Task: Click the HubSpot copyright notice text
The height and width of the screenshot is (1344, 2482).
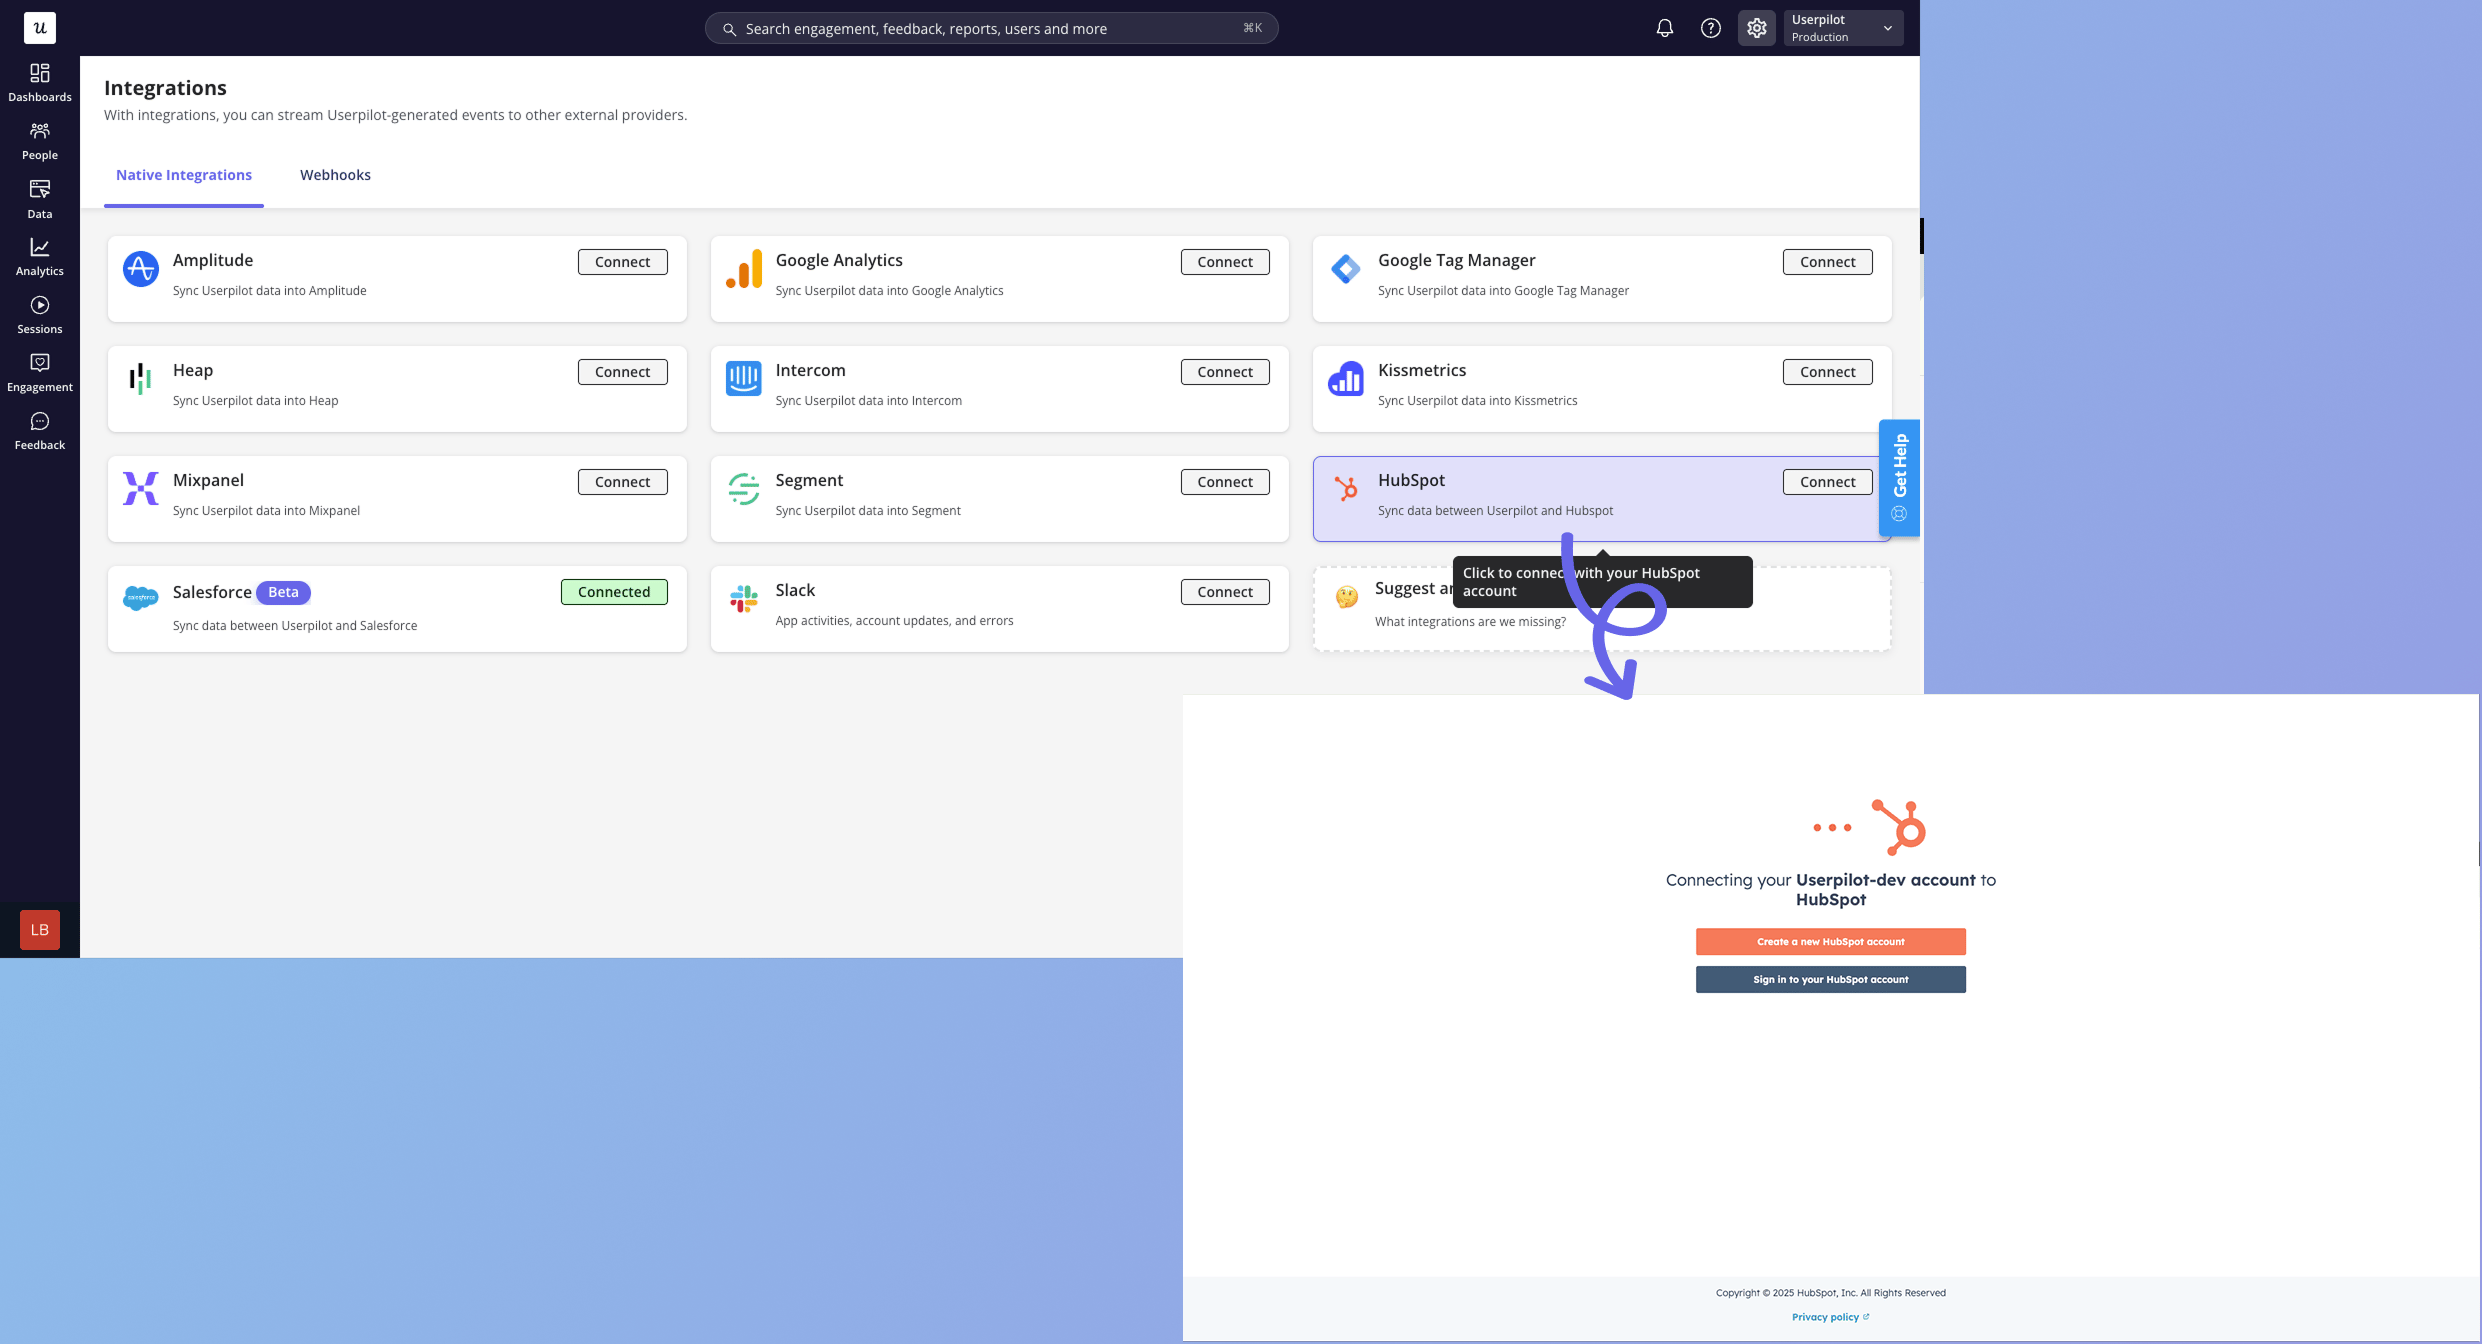Action: [x=1830, y=1293]
